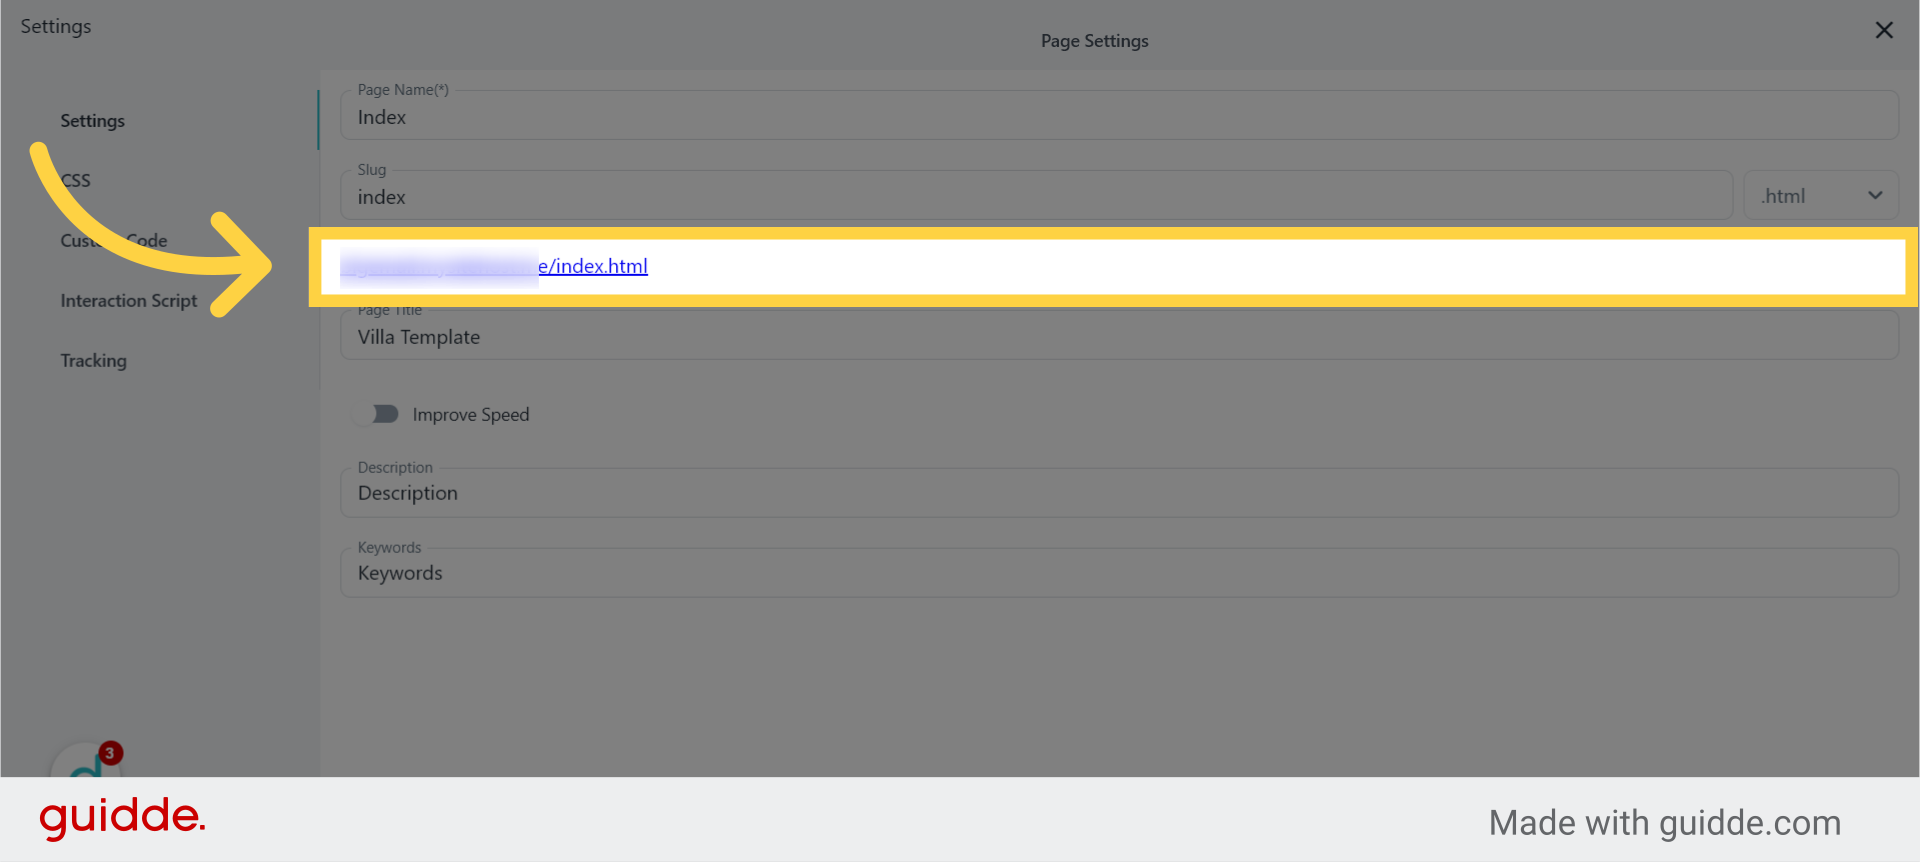Focus the Keywords input field
Screen dimensions: 1920x862
[1118, 573]
